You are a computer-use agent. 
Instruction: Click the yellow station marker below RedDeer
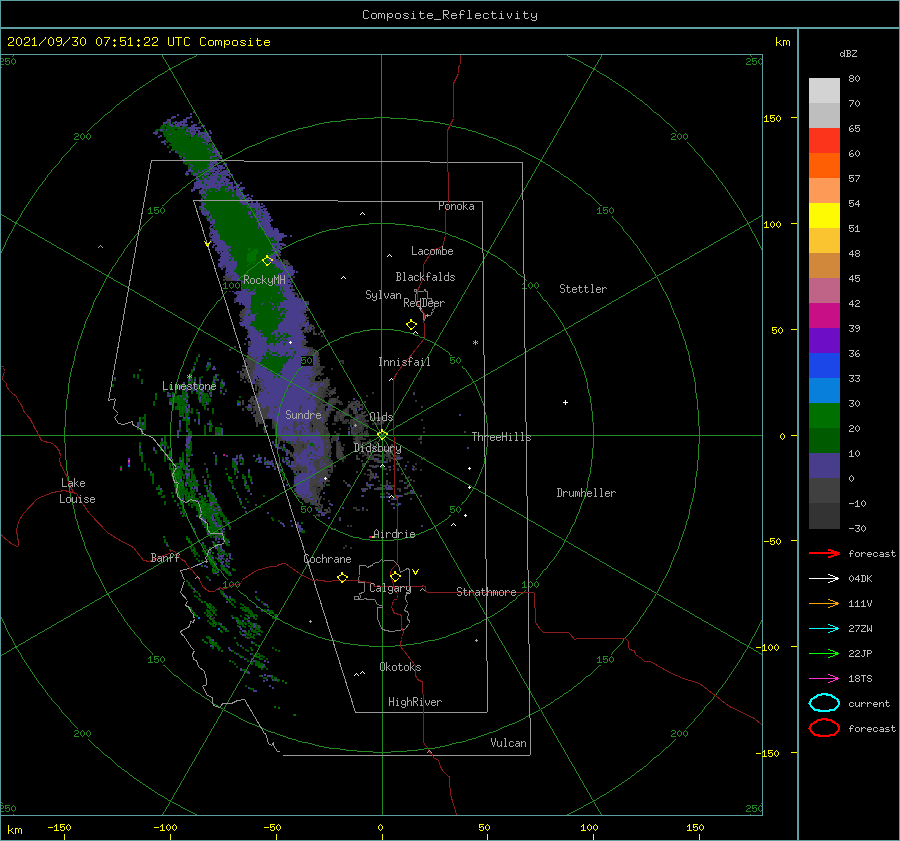[412, 325]
